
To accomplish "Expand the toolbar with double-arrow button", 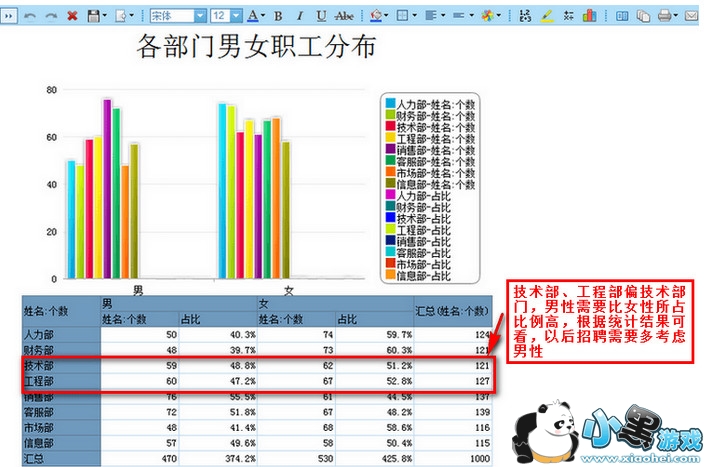I will click(x=9, y=16).
